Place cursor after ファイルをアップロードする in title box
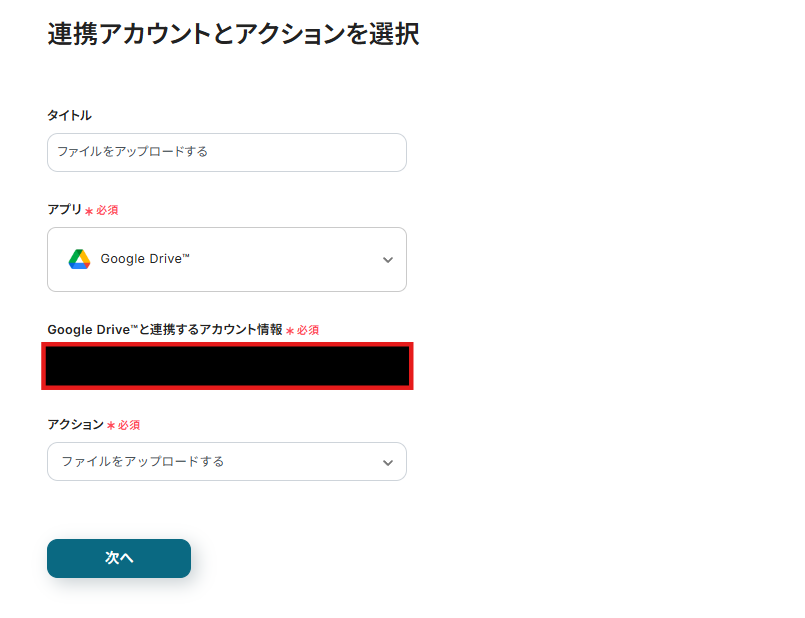 (x=211, y=152)
